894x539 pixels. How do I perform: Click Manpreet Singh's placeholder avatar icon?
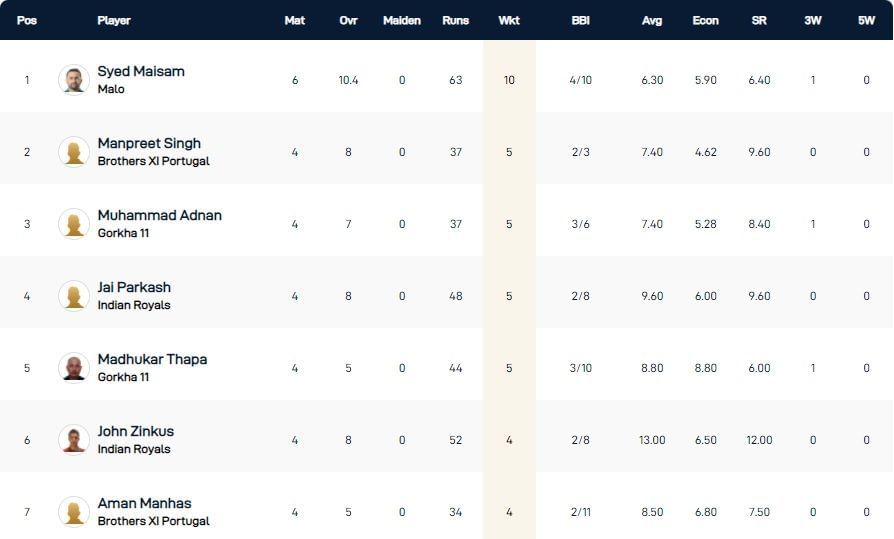pyautogui.click(x=74, y=152)
